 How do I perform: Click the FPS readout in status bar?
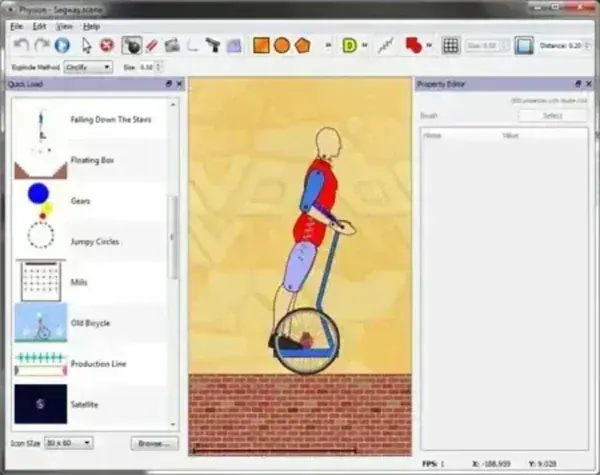[433, 464]
